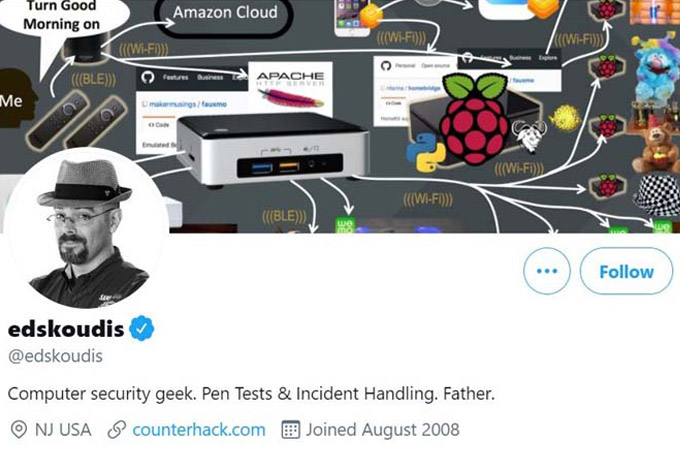Click the large Raspberry Pi logo
680x450 pixels.
coord(474,119)
